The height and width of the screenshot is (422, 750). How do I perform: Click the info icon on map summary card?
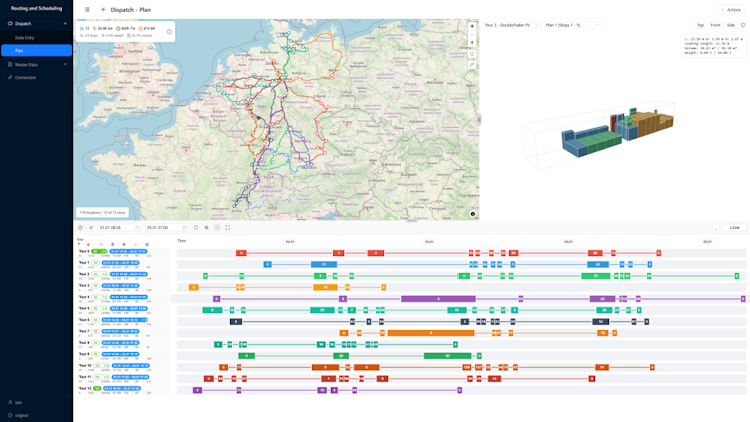point(169,32)
